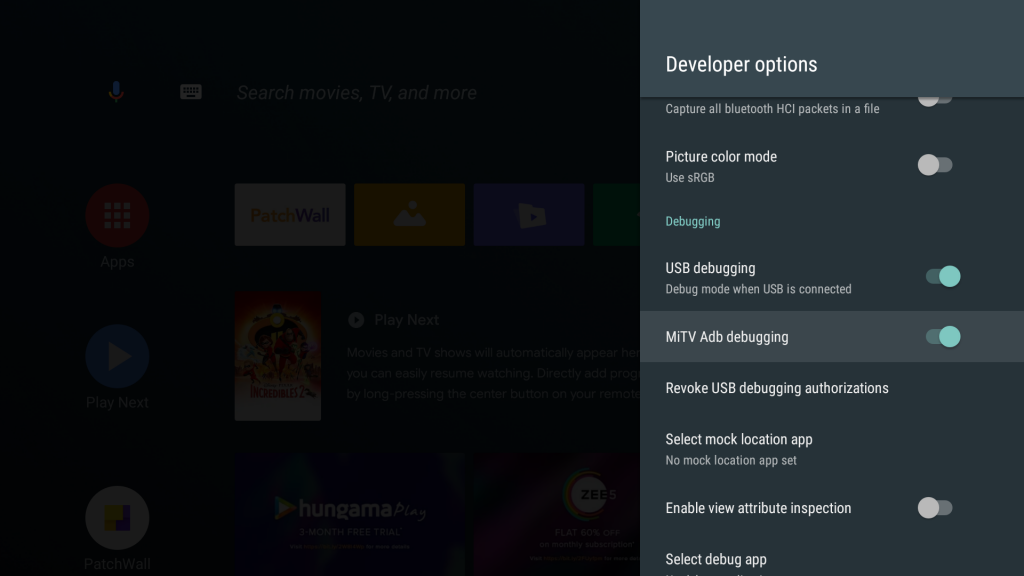Image resolution: width=1024 pixels, height=576 pixels.
Task: Select the USB debugging row label
Action: 711,268
